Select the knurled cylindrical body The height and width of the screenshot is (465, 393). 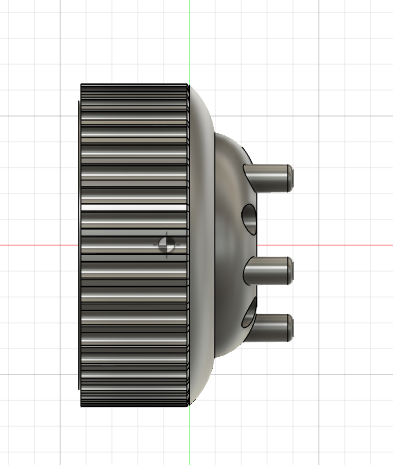[134, 245]
